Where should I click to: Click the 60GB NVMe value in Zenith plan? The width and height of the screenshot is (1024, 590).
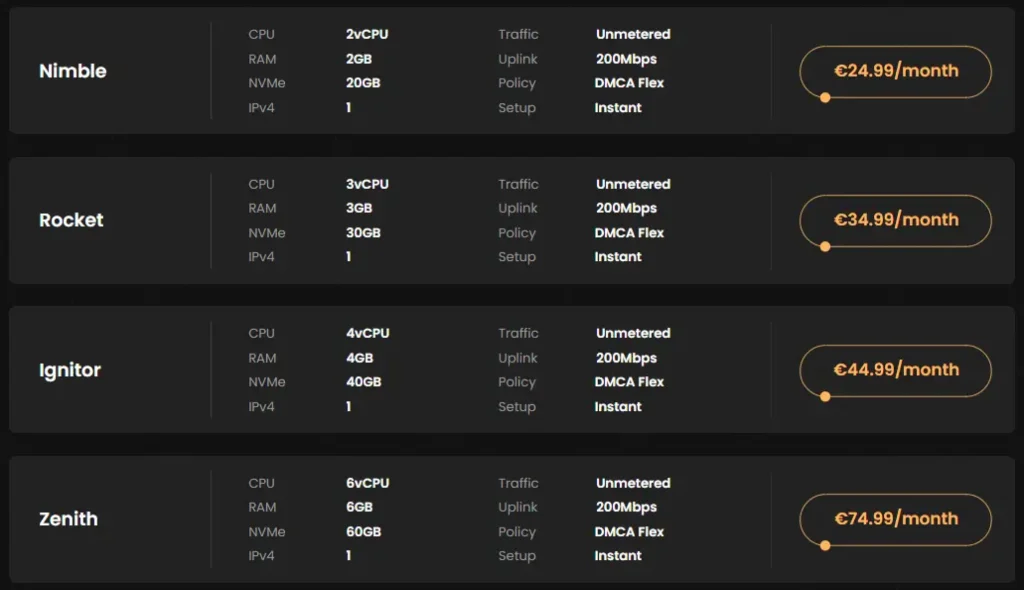(x=363, y=532)
